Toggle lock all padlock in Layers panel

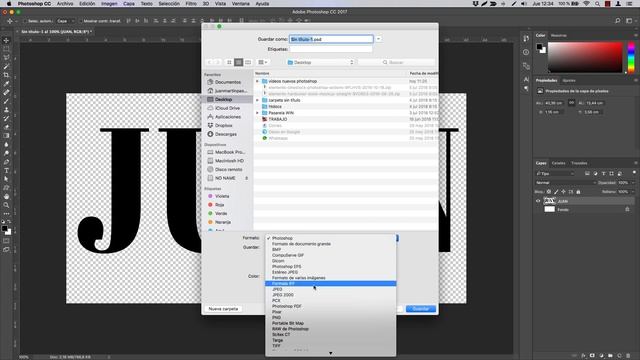click(x=578, y=192)
